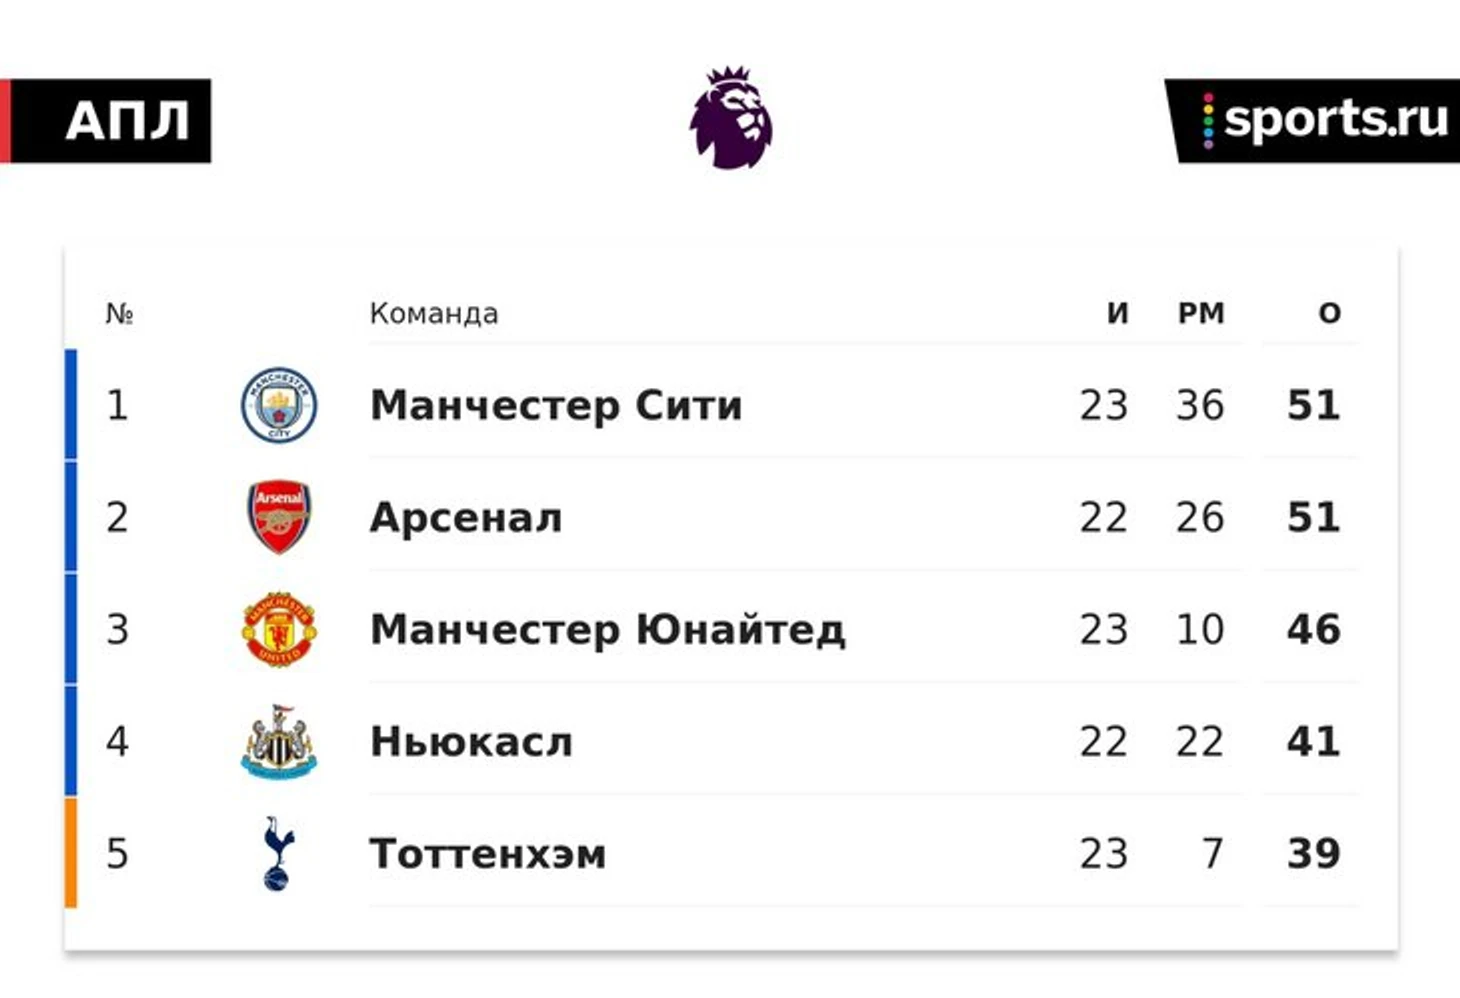Click Manchester United's 46 points value
The height and width of the screenshot is (998, 1460).
coord(1314,629)
